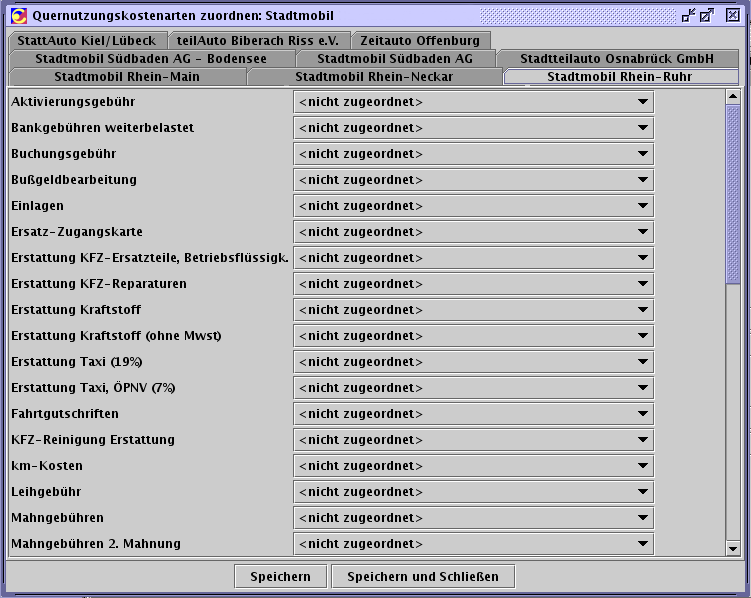This screenshot has width=751, height=598.
Task: Select the Stadtteilauto Osnabrück GmbH tab
Action: coord(617,58)
